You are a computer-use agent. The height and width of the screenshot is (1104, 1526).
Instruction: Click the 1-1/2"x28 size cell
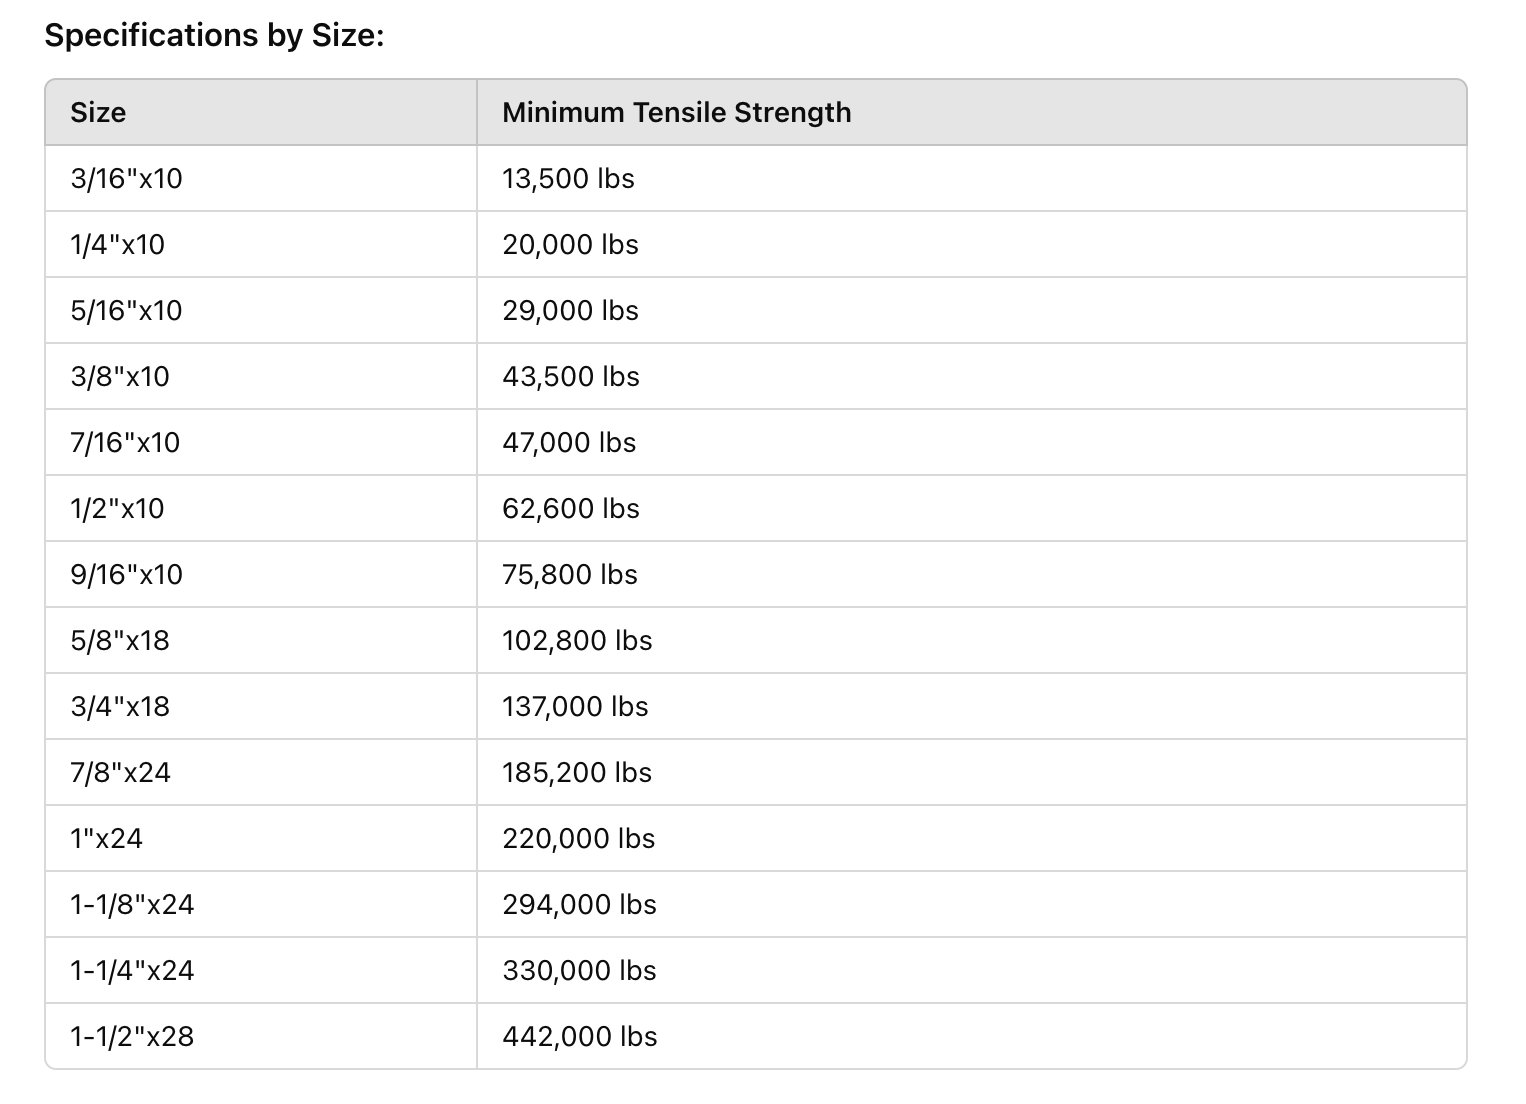261,1036
